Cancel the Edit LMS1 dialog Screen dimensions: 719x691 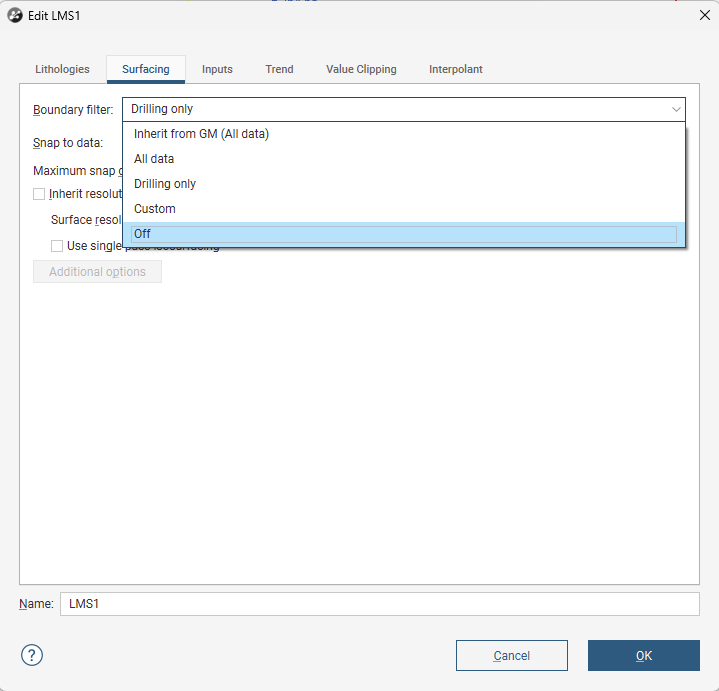coord(512,656)
